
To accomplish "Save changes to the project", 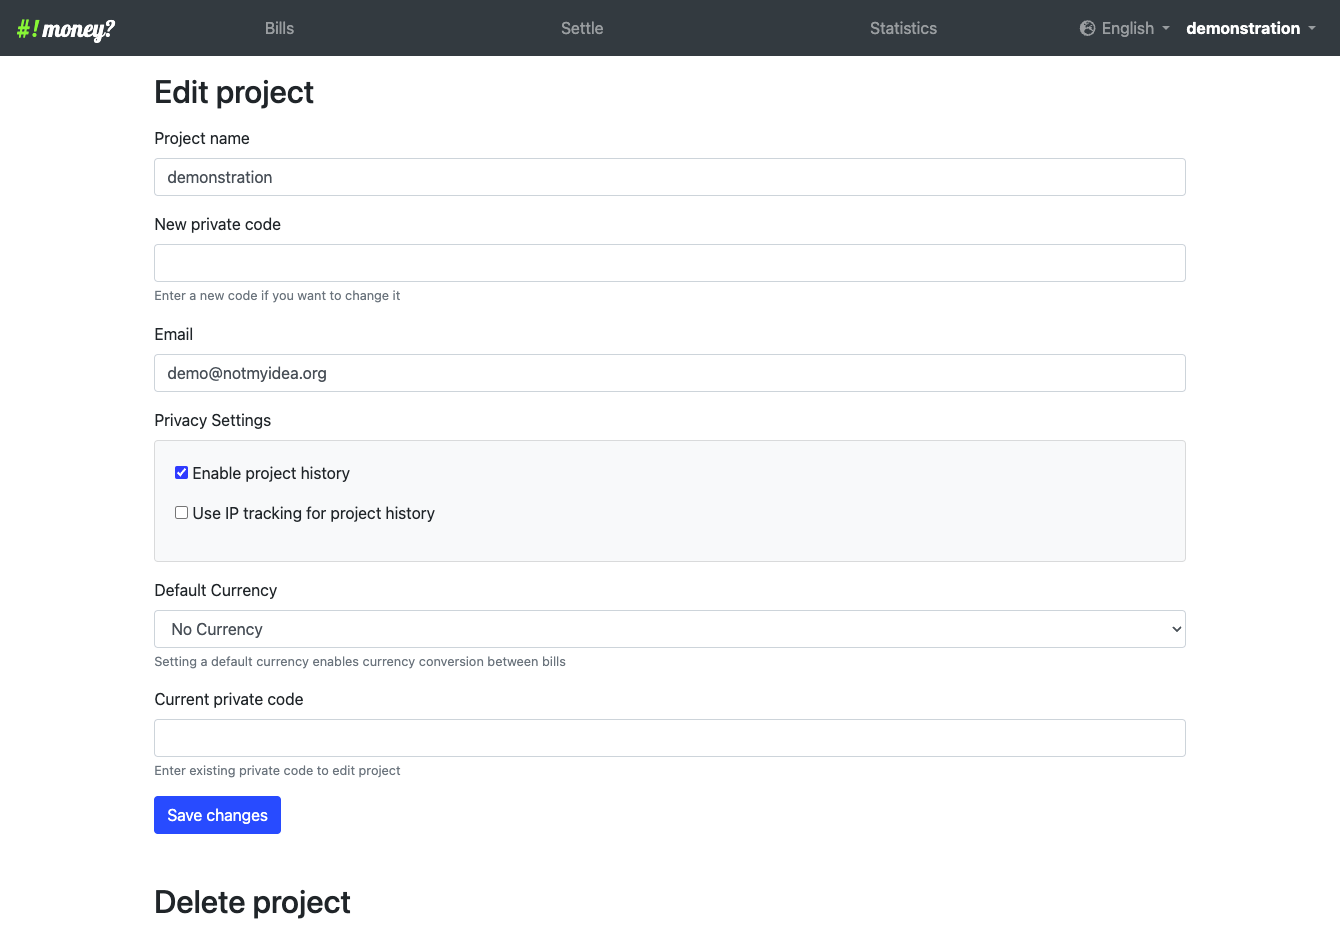I will point(217,815).
